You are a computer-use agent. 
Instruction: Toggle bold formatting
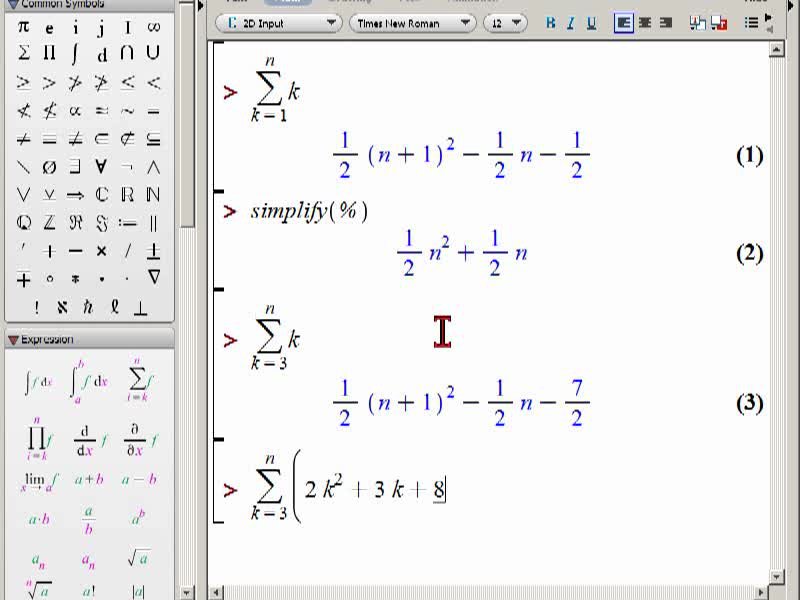coord(551,23)
